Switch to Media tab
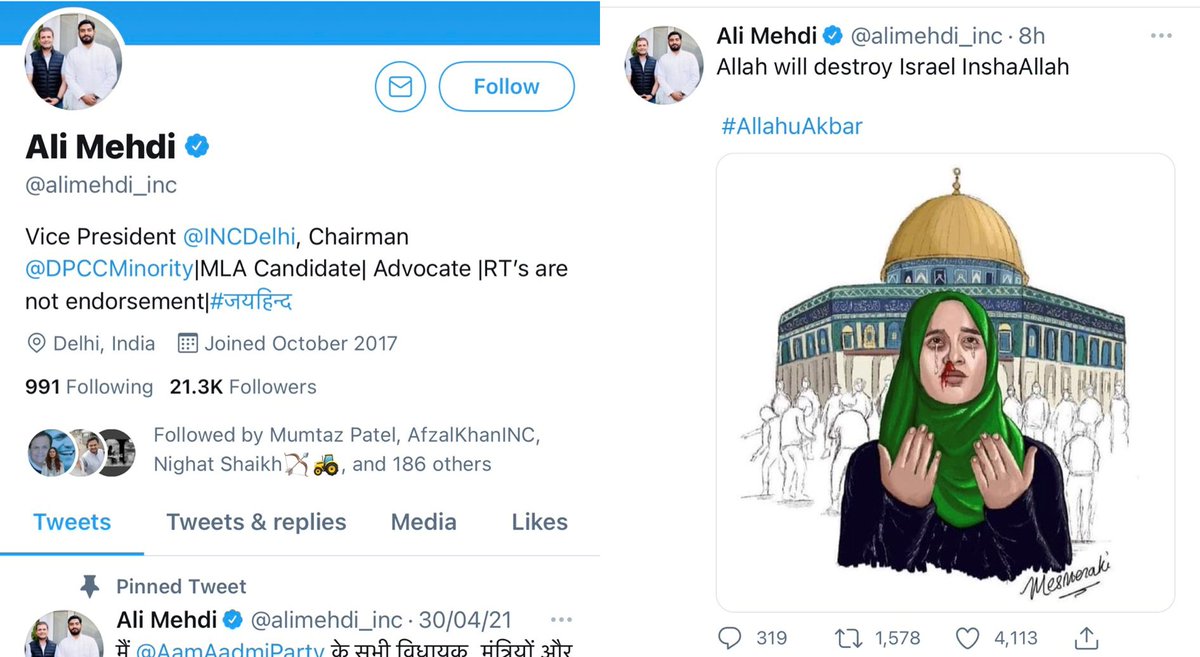Image resolution: width=1200 pixels, height=657 pixels. point(423,522)
